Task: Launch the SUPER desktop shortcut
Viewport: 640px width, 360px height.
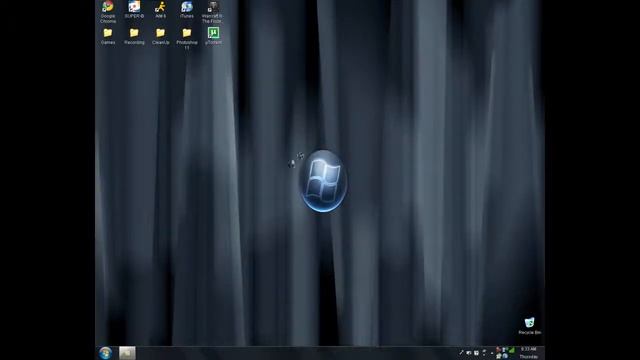Action: [134, 9]
